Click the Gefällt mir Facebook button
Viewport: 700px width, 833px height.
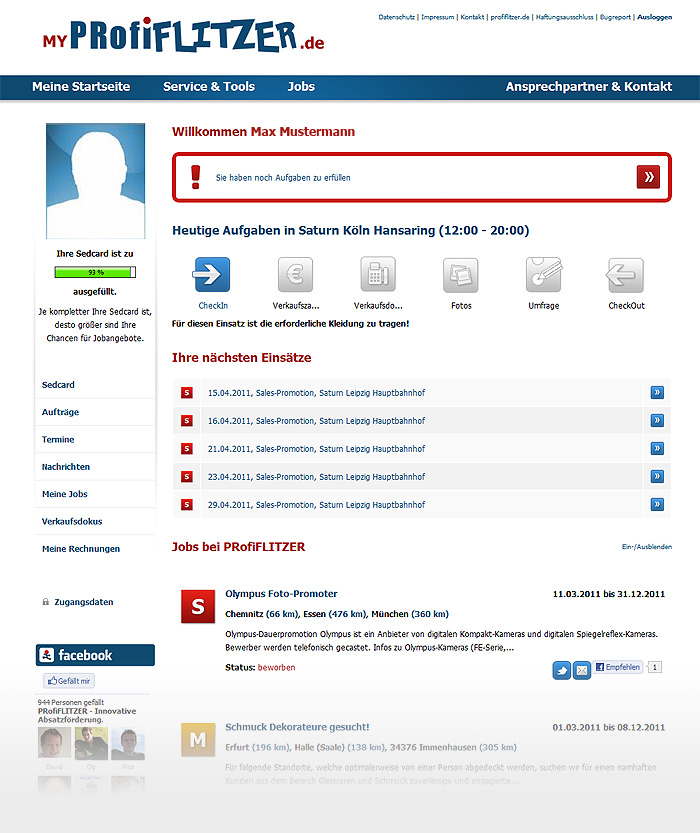coord(69,681)
